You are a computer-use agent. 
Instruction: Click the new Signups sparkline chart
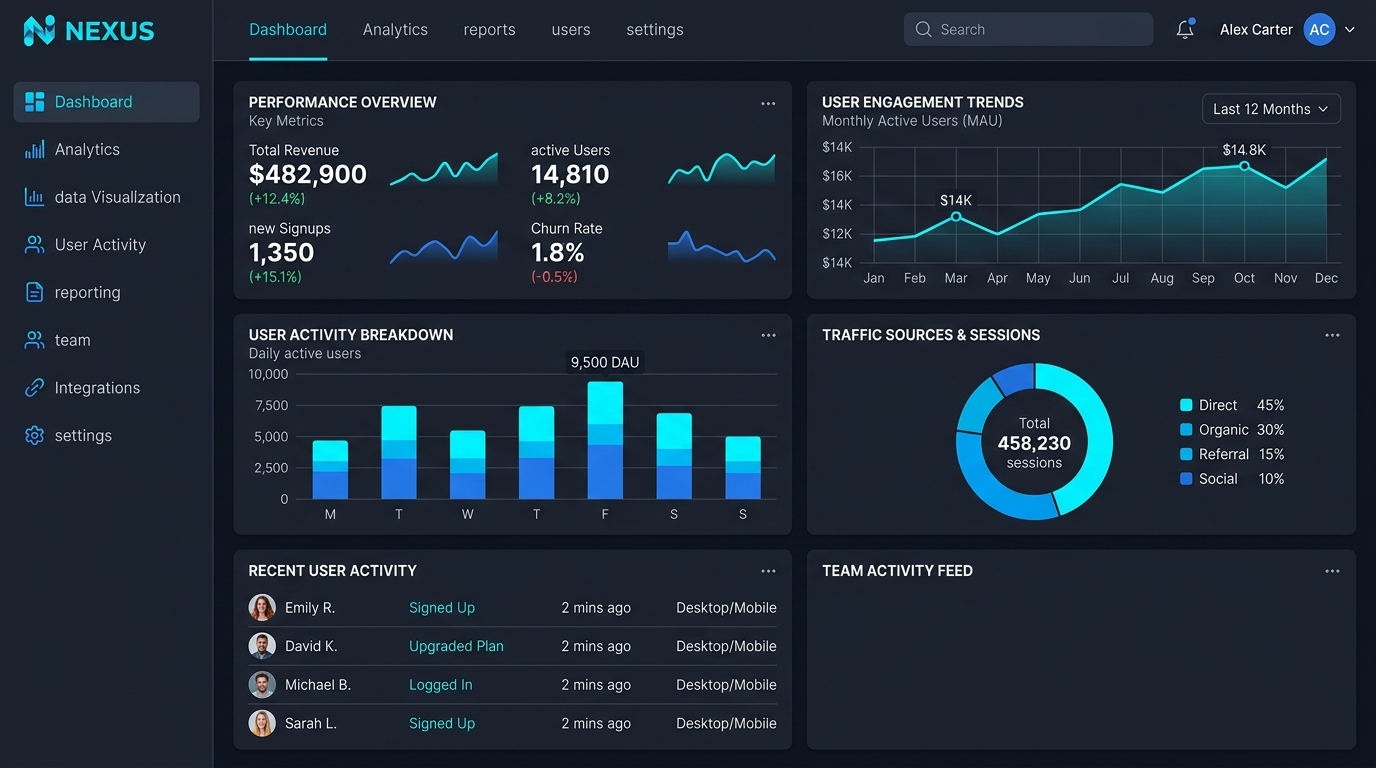(444, 247)
